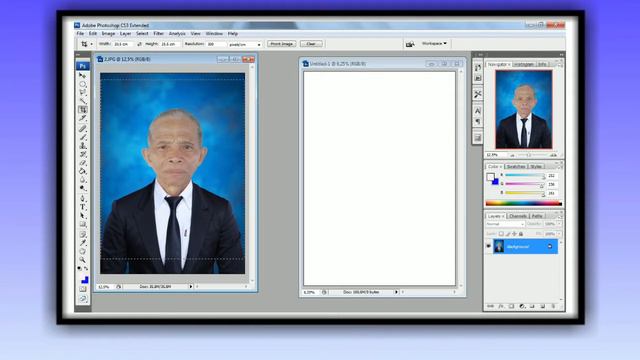The width and height of the screenshot is (640, 360).
Task: Select the Blur tool
Action: point(82,180)
